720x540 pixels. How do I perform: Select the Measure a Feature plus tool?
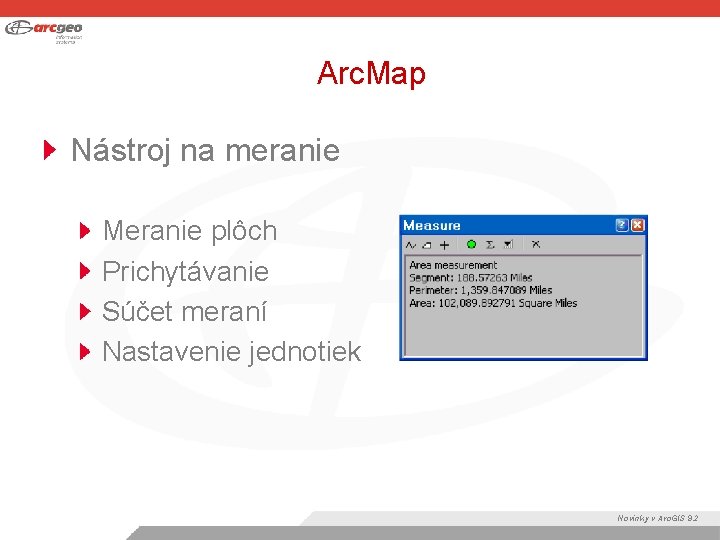coord(444,245)
